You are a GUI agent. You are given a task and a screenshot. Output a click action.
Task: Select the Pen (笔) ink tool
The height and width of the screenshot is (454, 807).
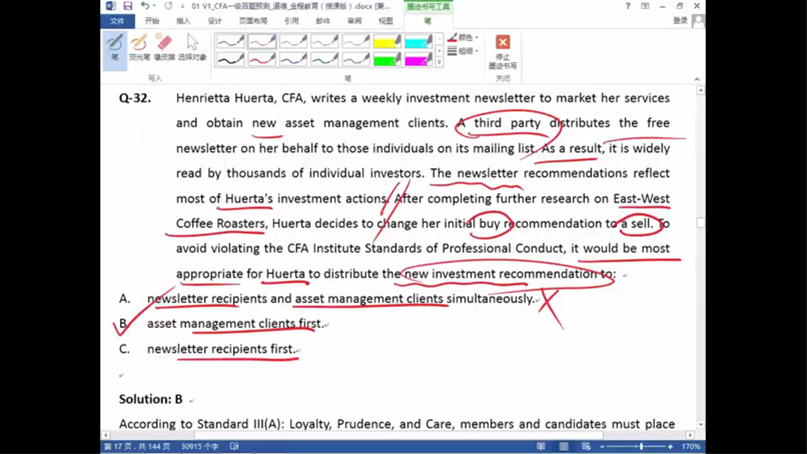115,47
